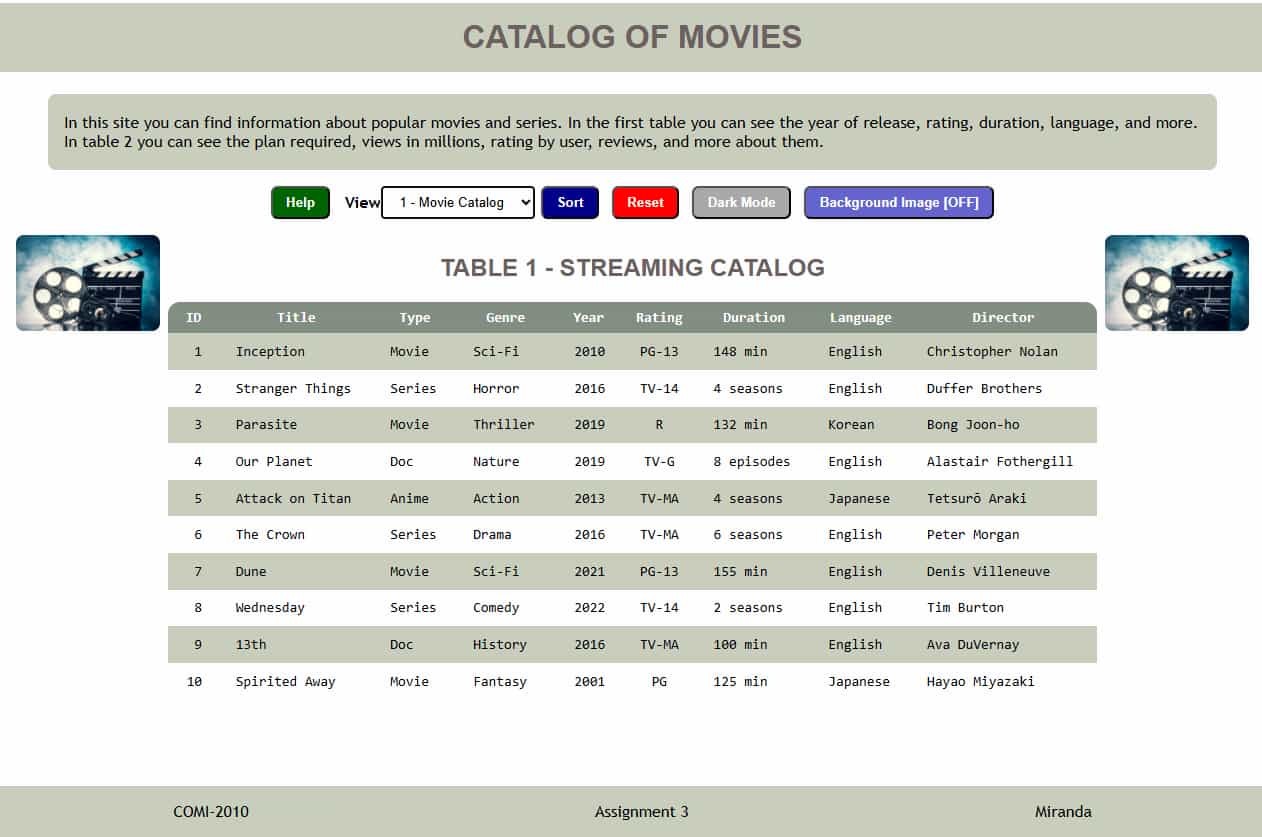Click the right film reel clapperboard image
This screenshot has height=837, width=1262.
[1177, 283]
